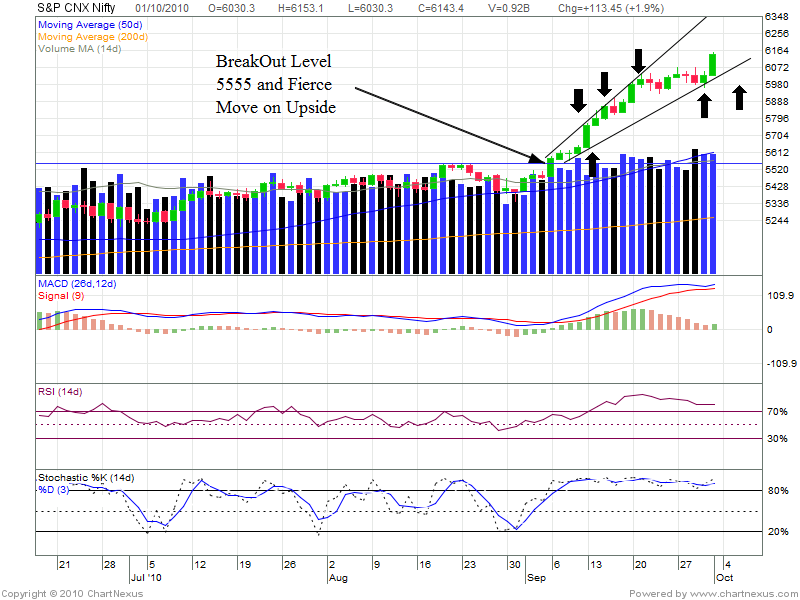800x600 pixels.
Task: Click the middle black down arrow annotation
Action: coord(604,82)
